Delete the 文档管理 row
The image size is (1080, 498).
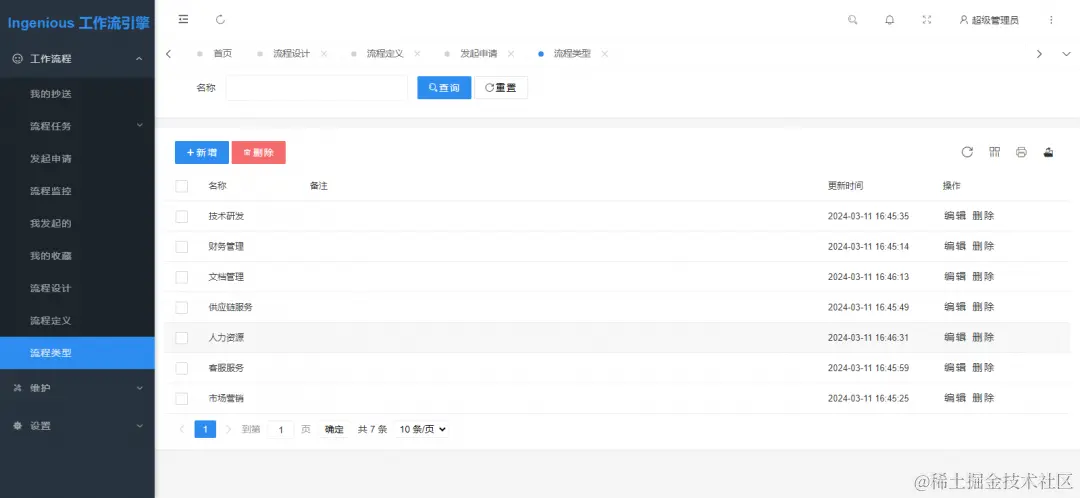pos(984,277)
